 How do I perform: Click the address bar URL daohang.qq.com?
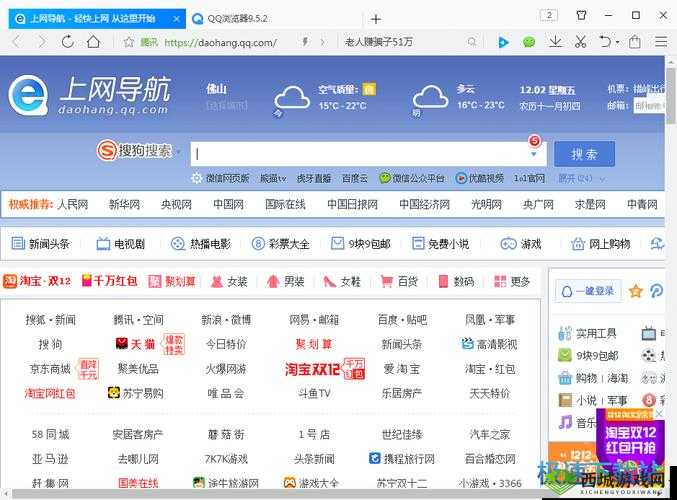tap(220, 42)
